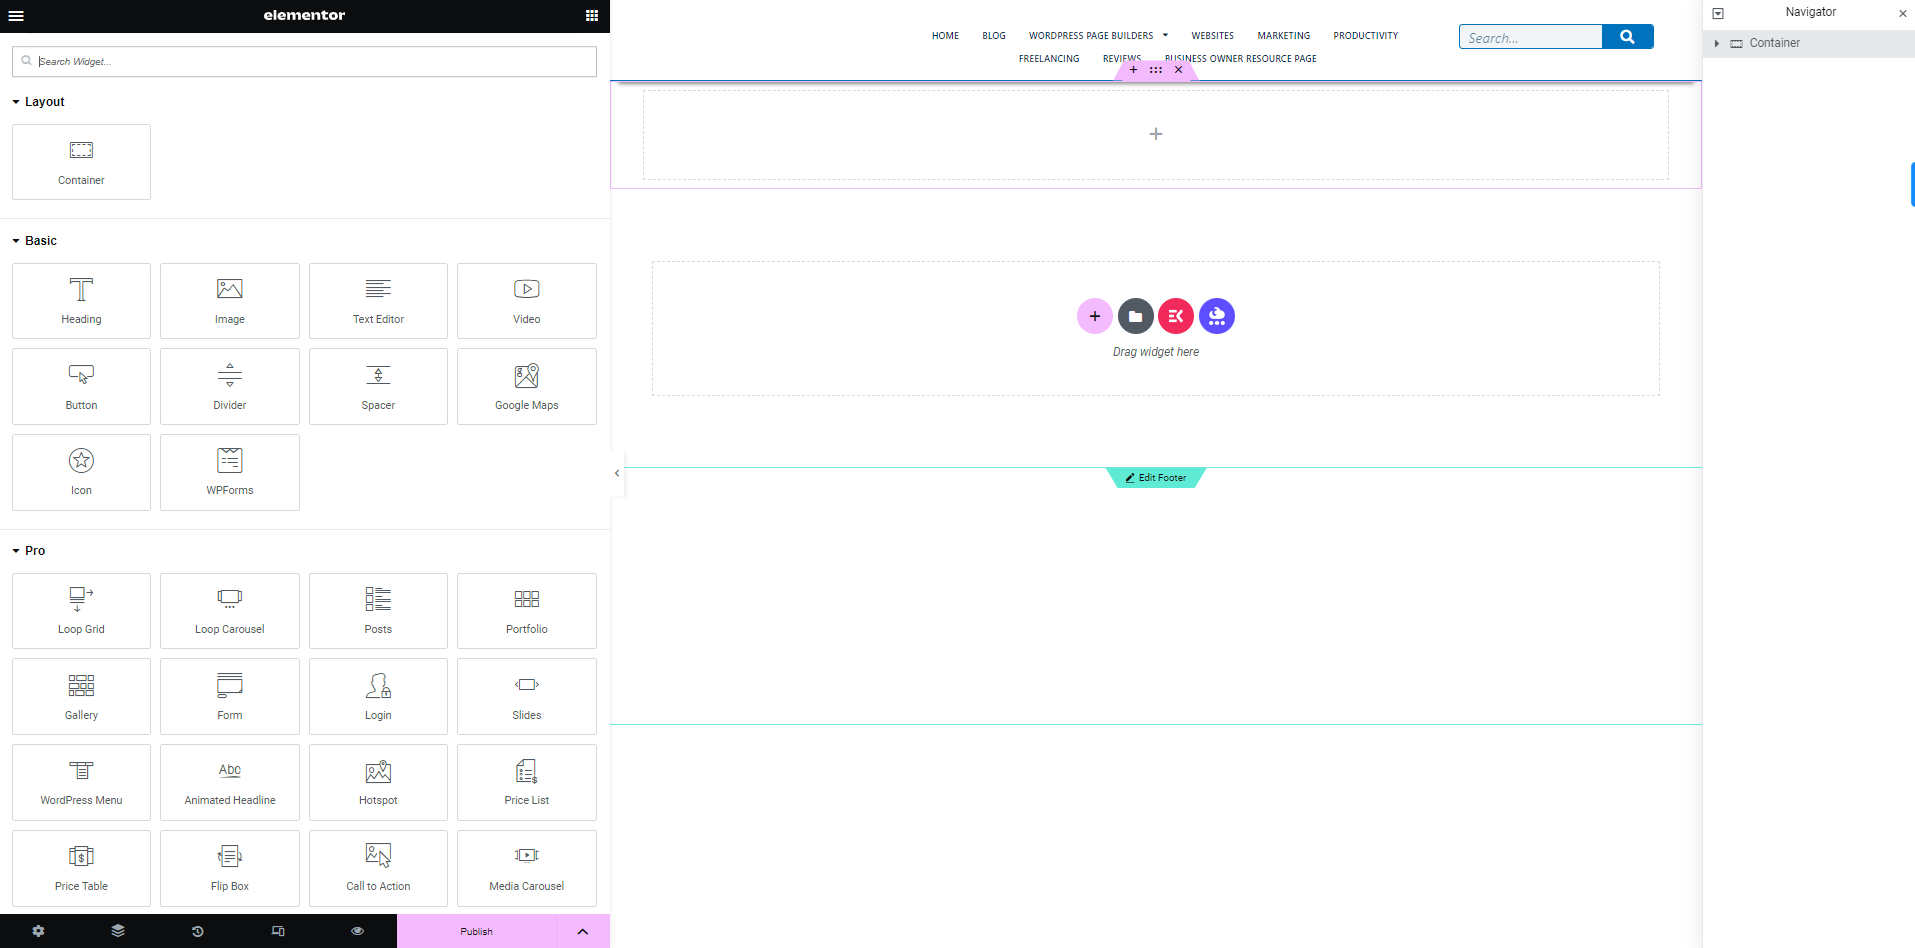Collapse the Layout widget category
This screenshot has width=1915, height=948.
(x=38, y=102)
